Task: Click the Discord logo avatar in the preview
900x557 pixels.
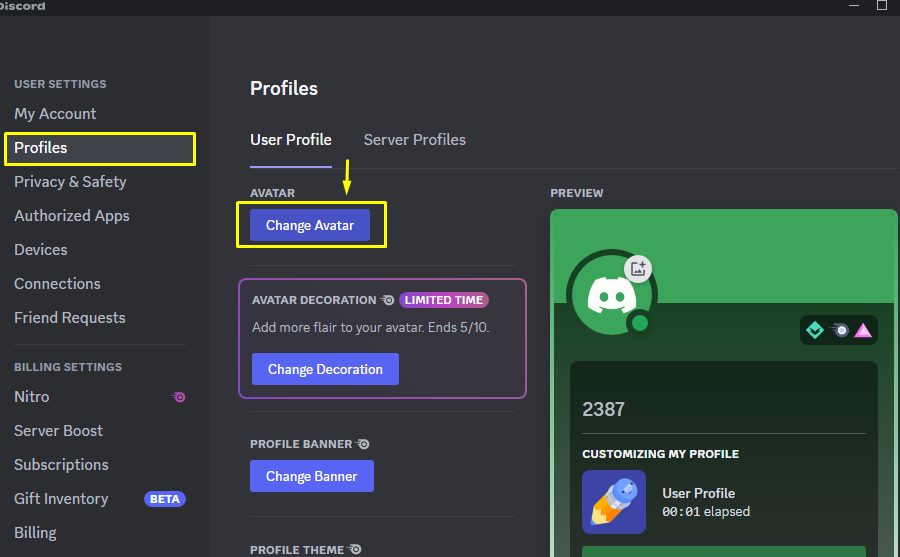Action: coord(612,295)
